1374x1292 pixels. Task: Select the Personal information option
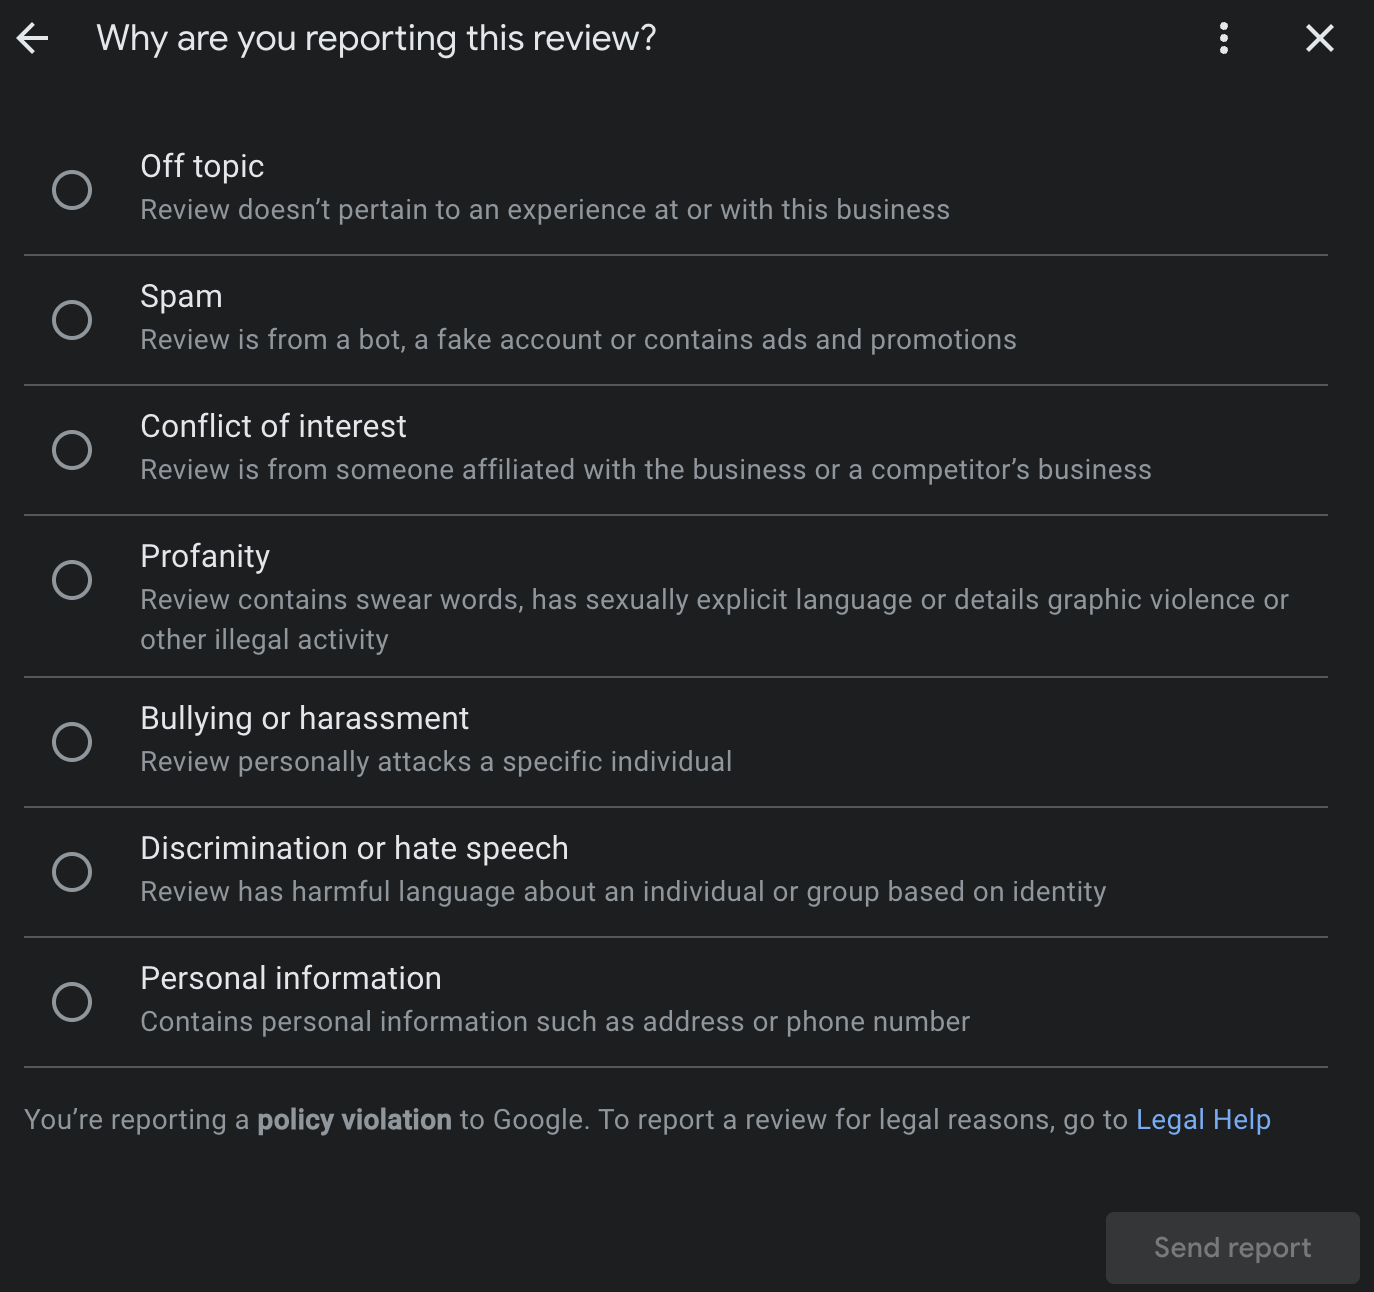[71, 1001]
